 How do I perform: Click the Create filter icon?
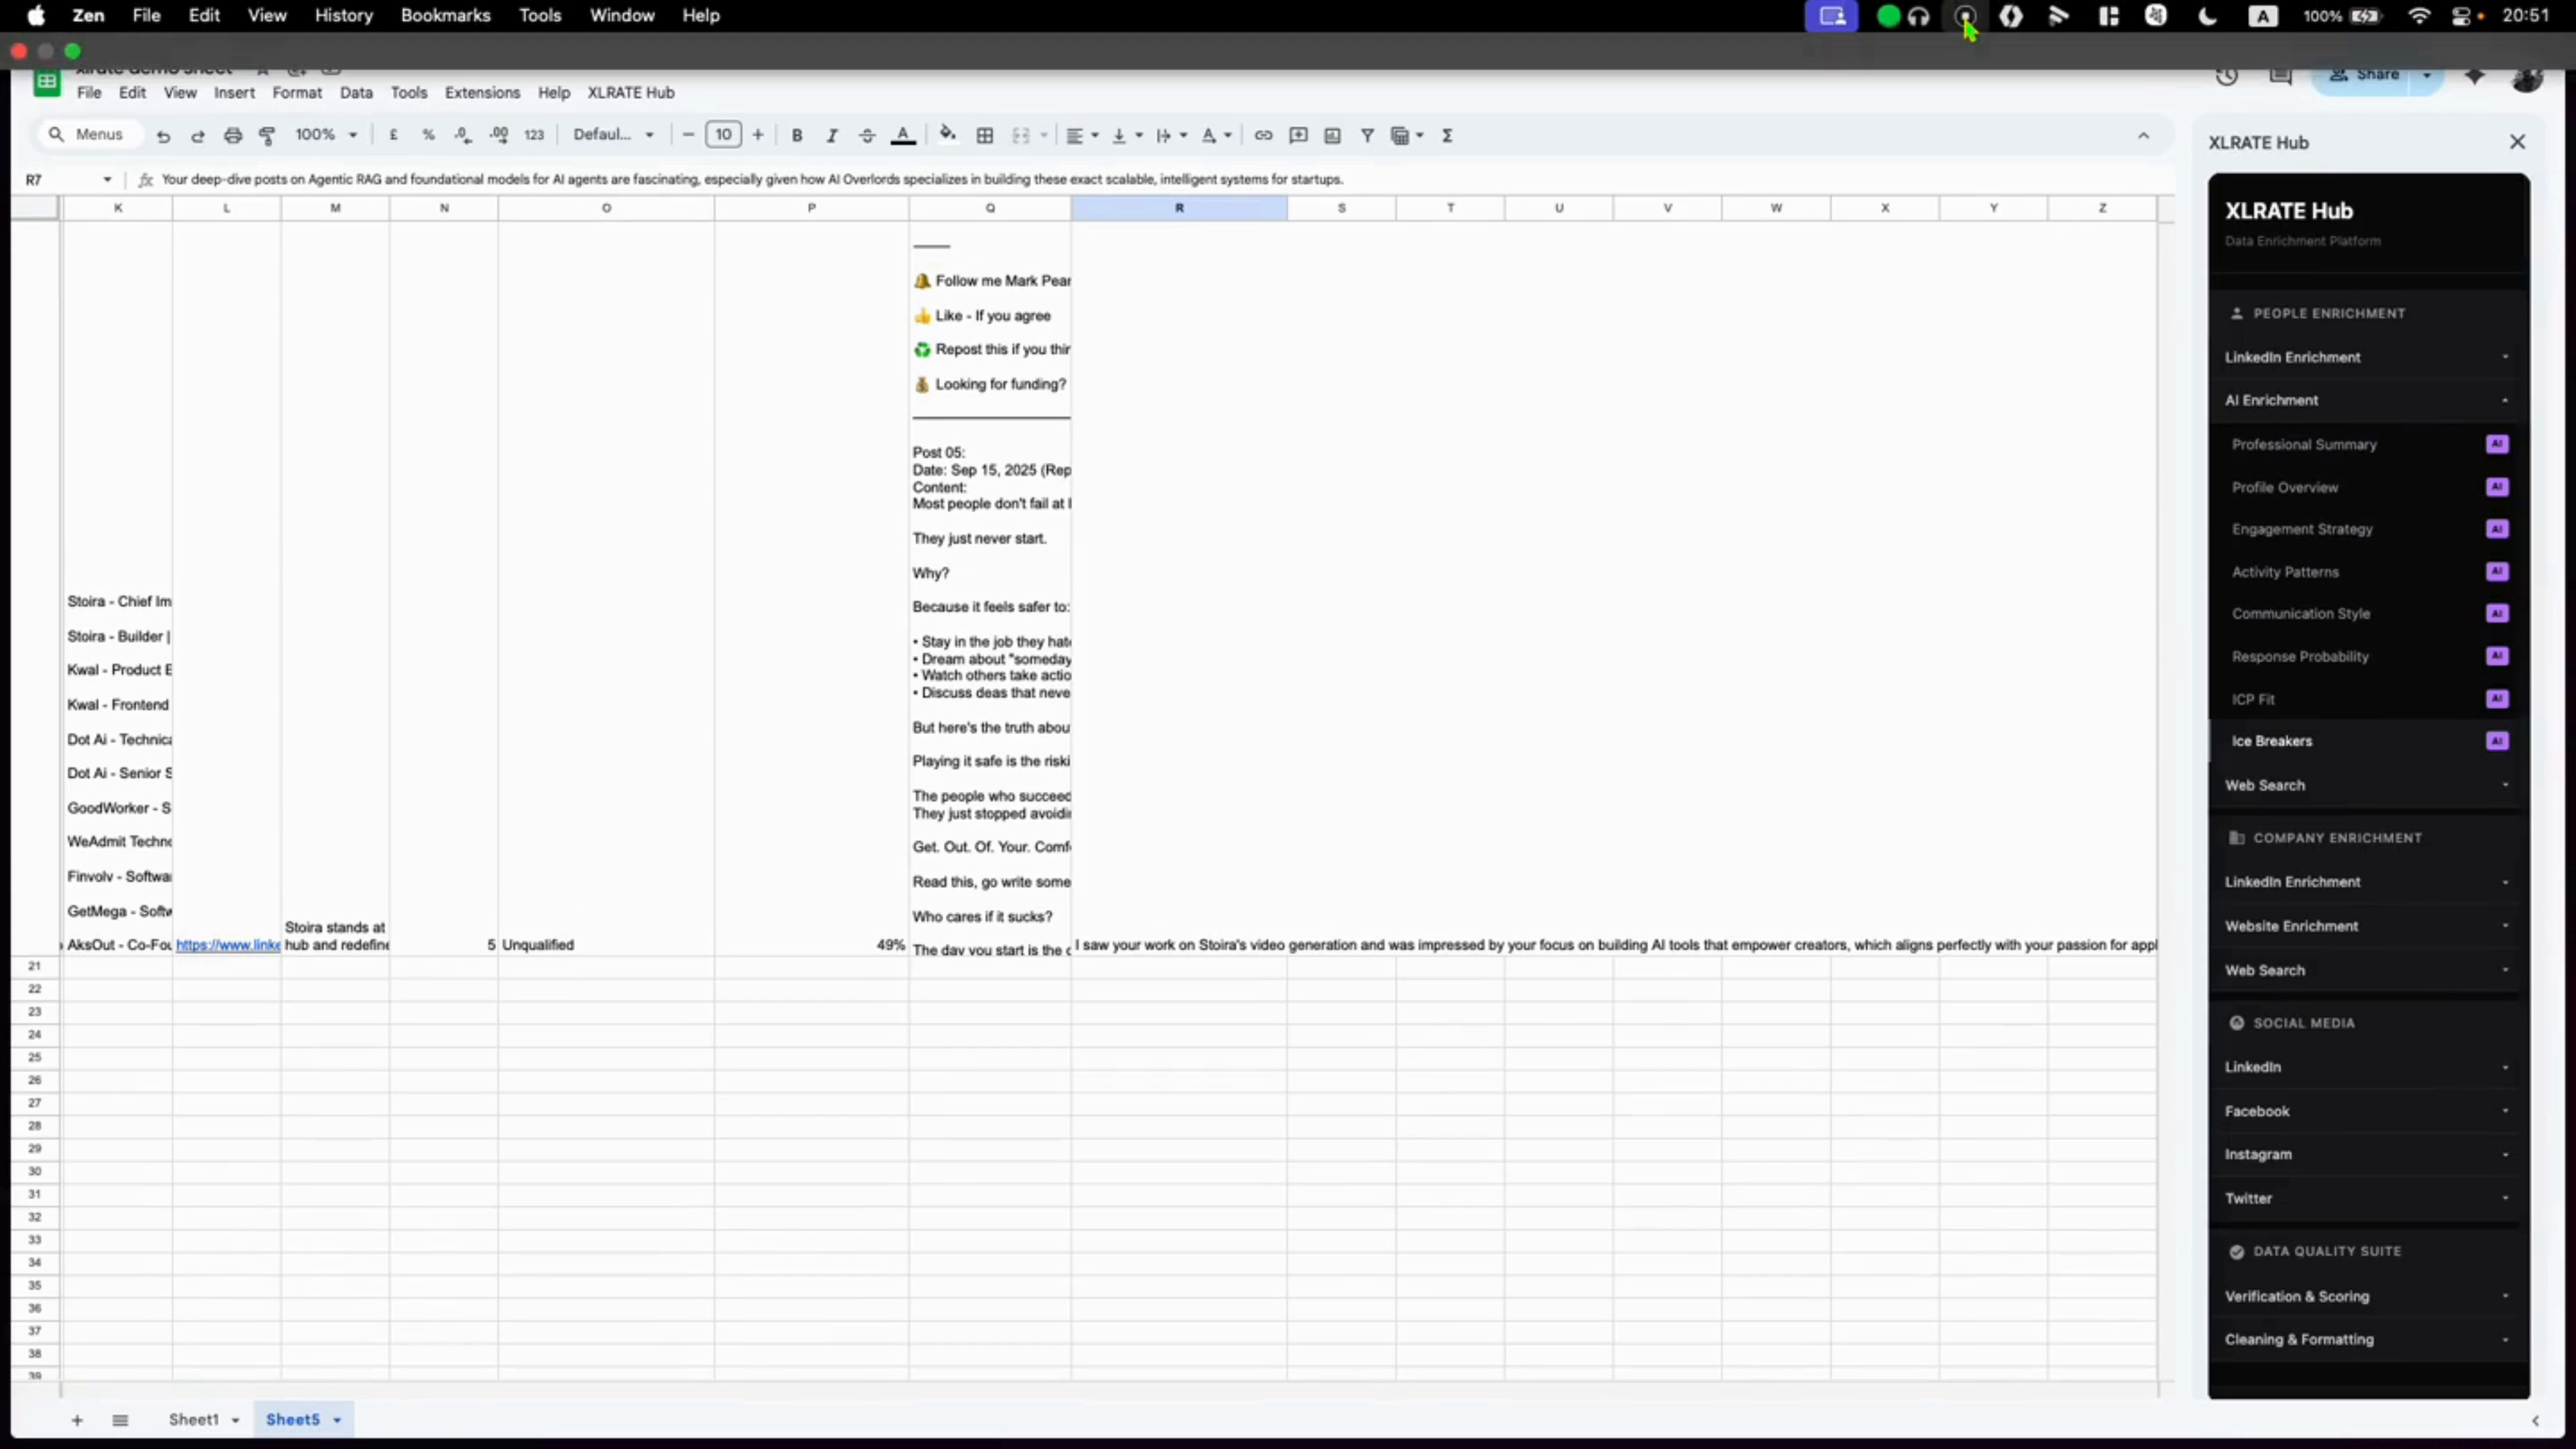1367,135
